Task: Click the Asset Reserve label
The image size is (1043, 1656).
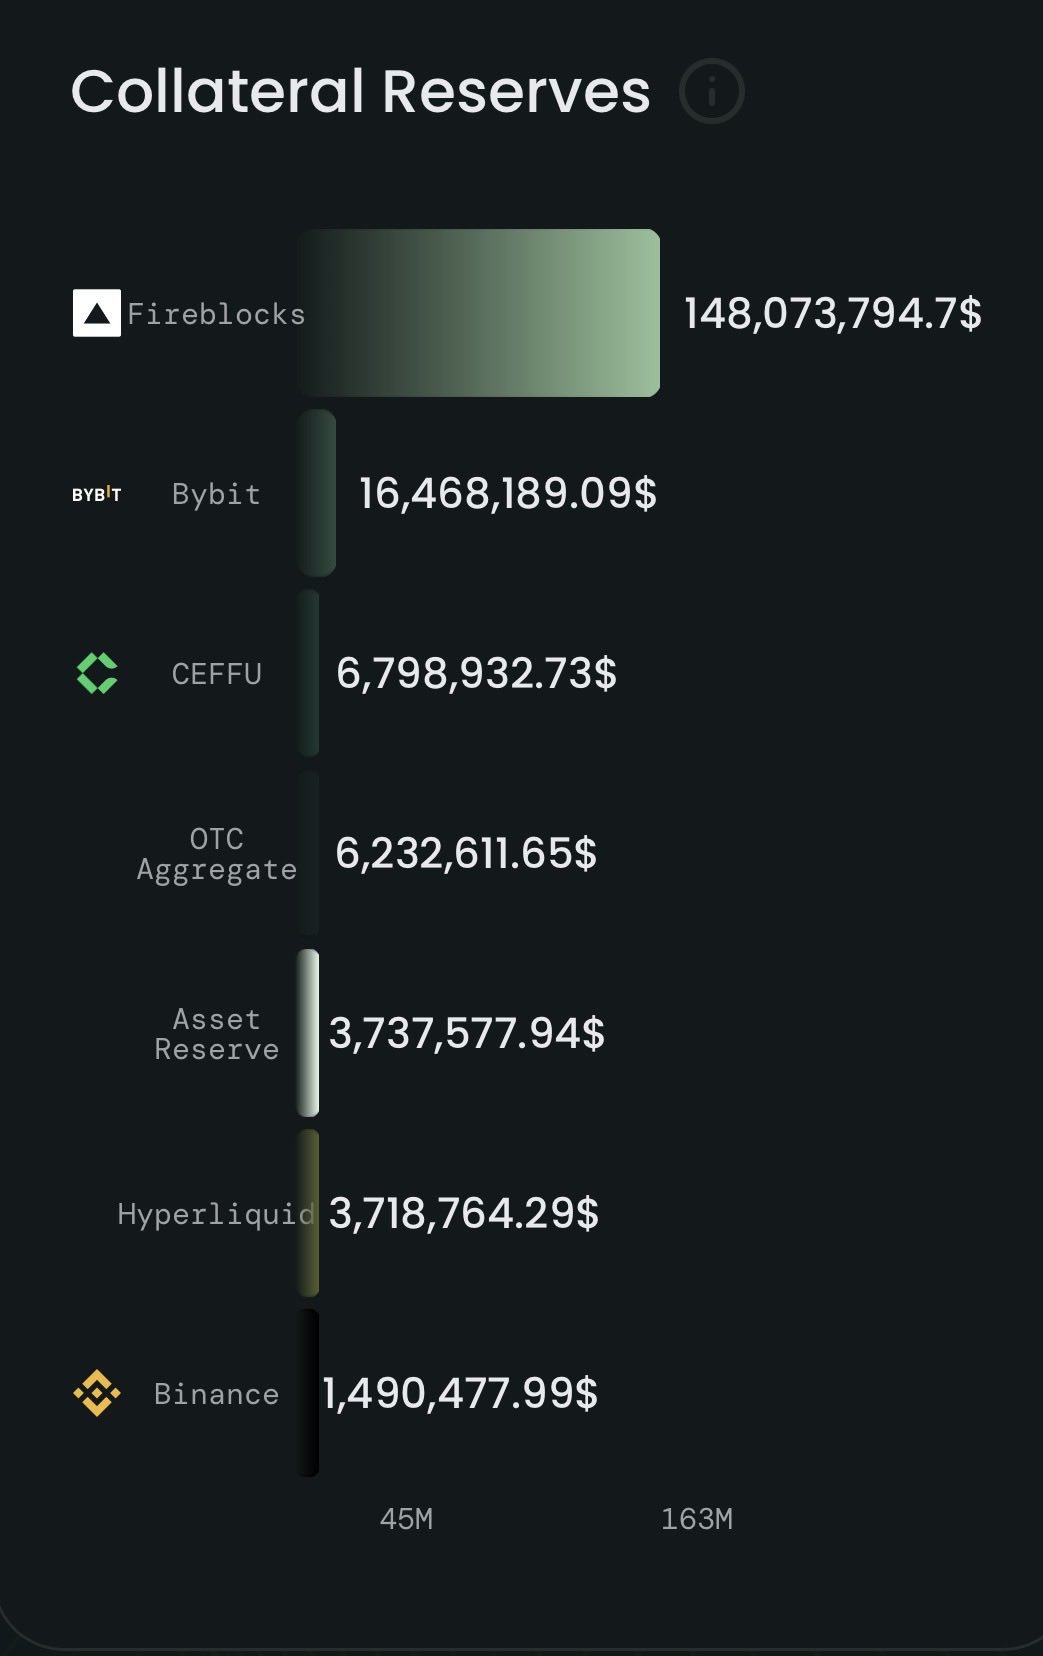Action: coord(217,1034)
